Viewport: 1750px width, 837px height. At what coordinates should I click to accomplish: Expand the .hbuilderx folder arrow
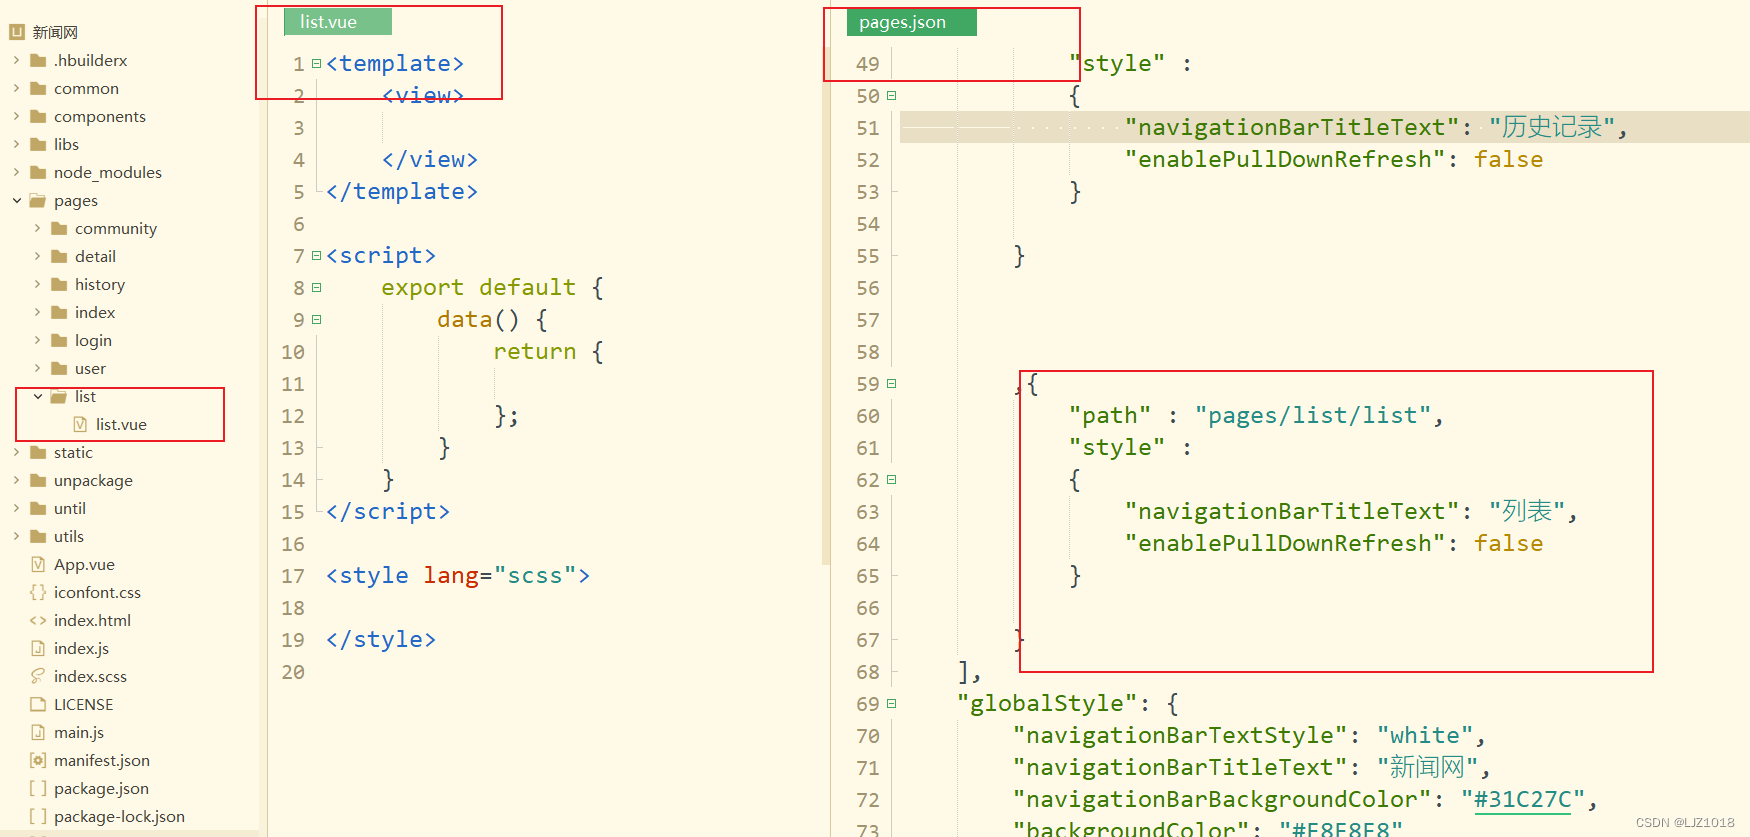pos(16,60)
